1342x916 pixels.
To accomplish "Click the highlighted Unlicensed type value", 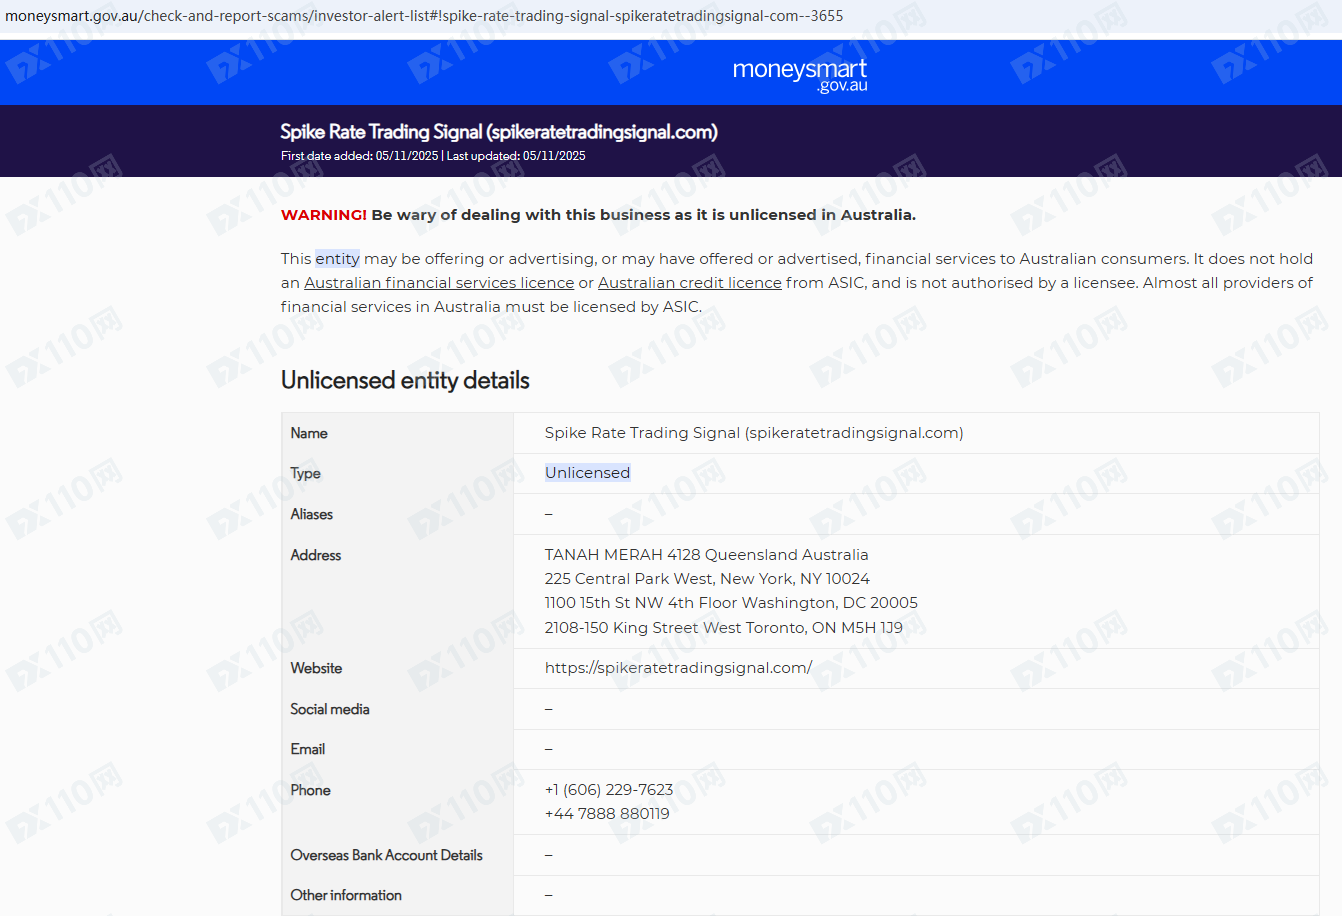I will (587, 473).
